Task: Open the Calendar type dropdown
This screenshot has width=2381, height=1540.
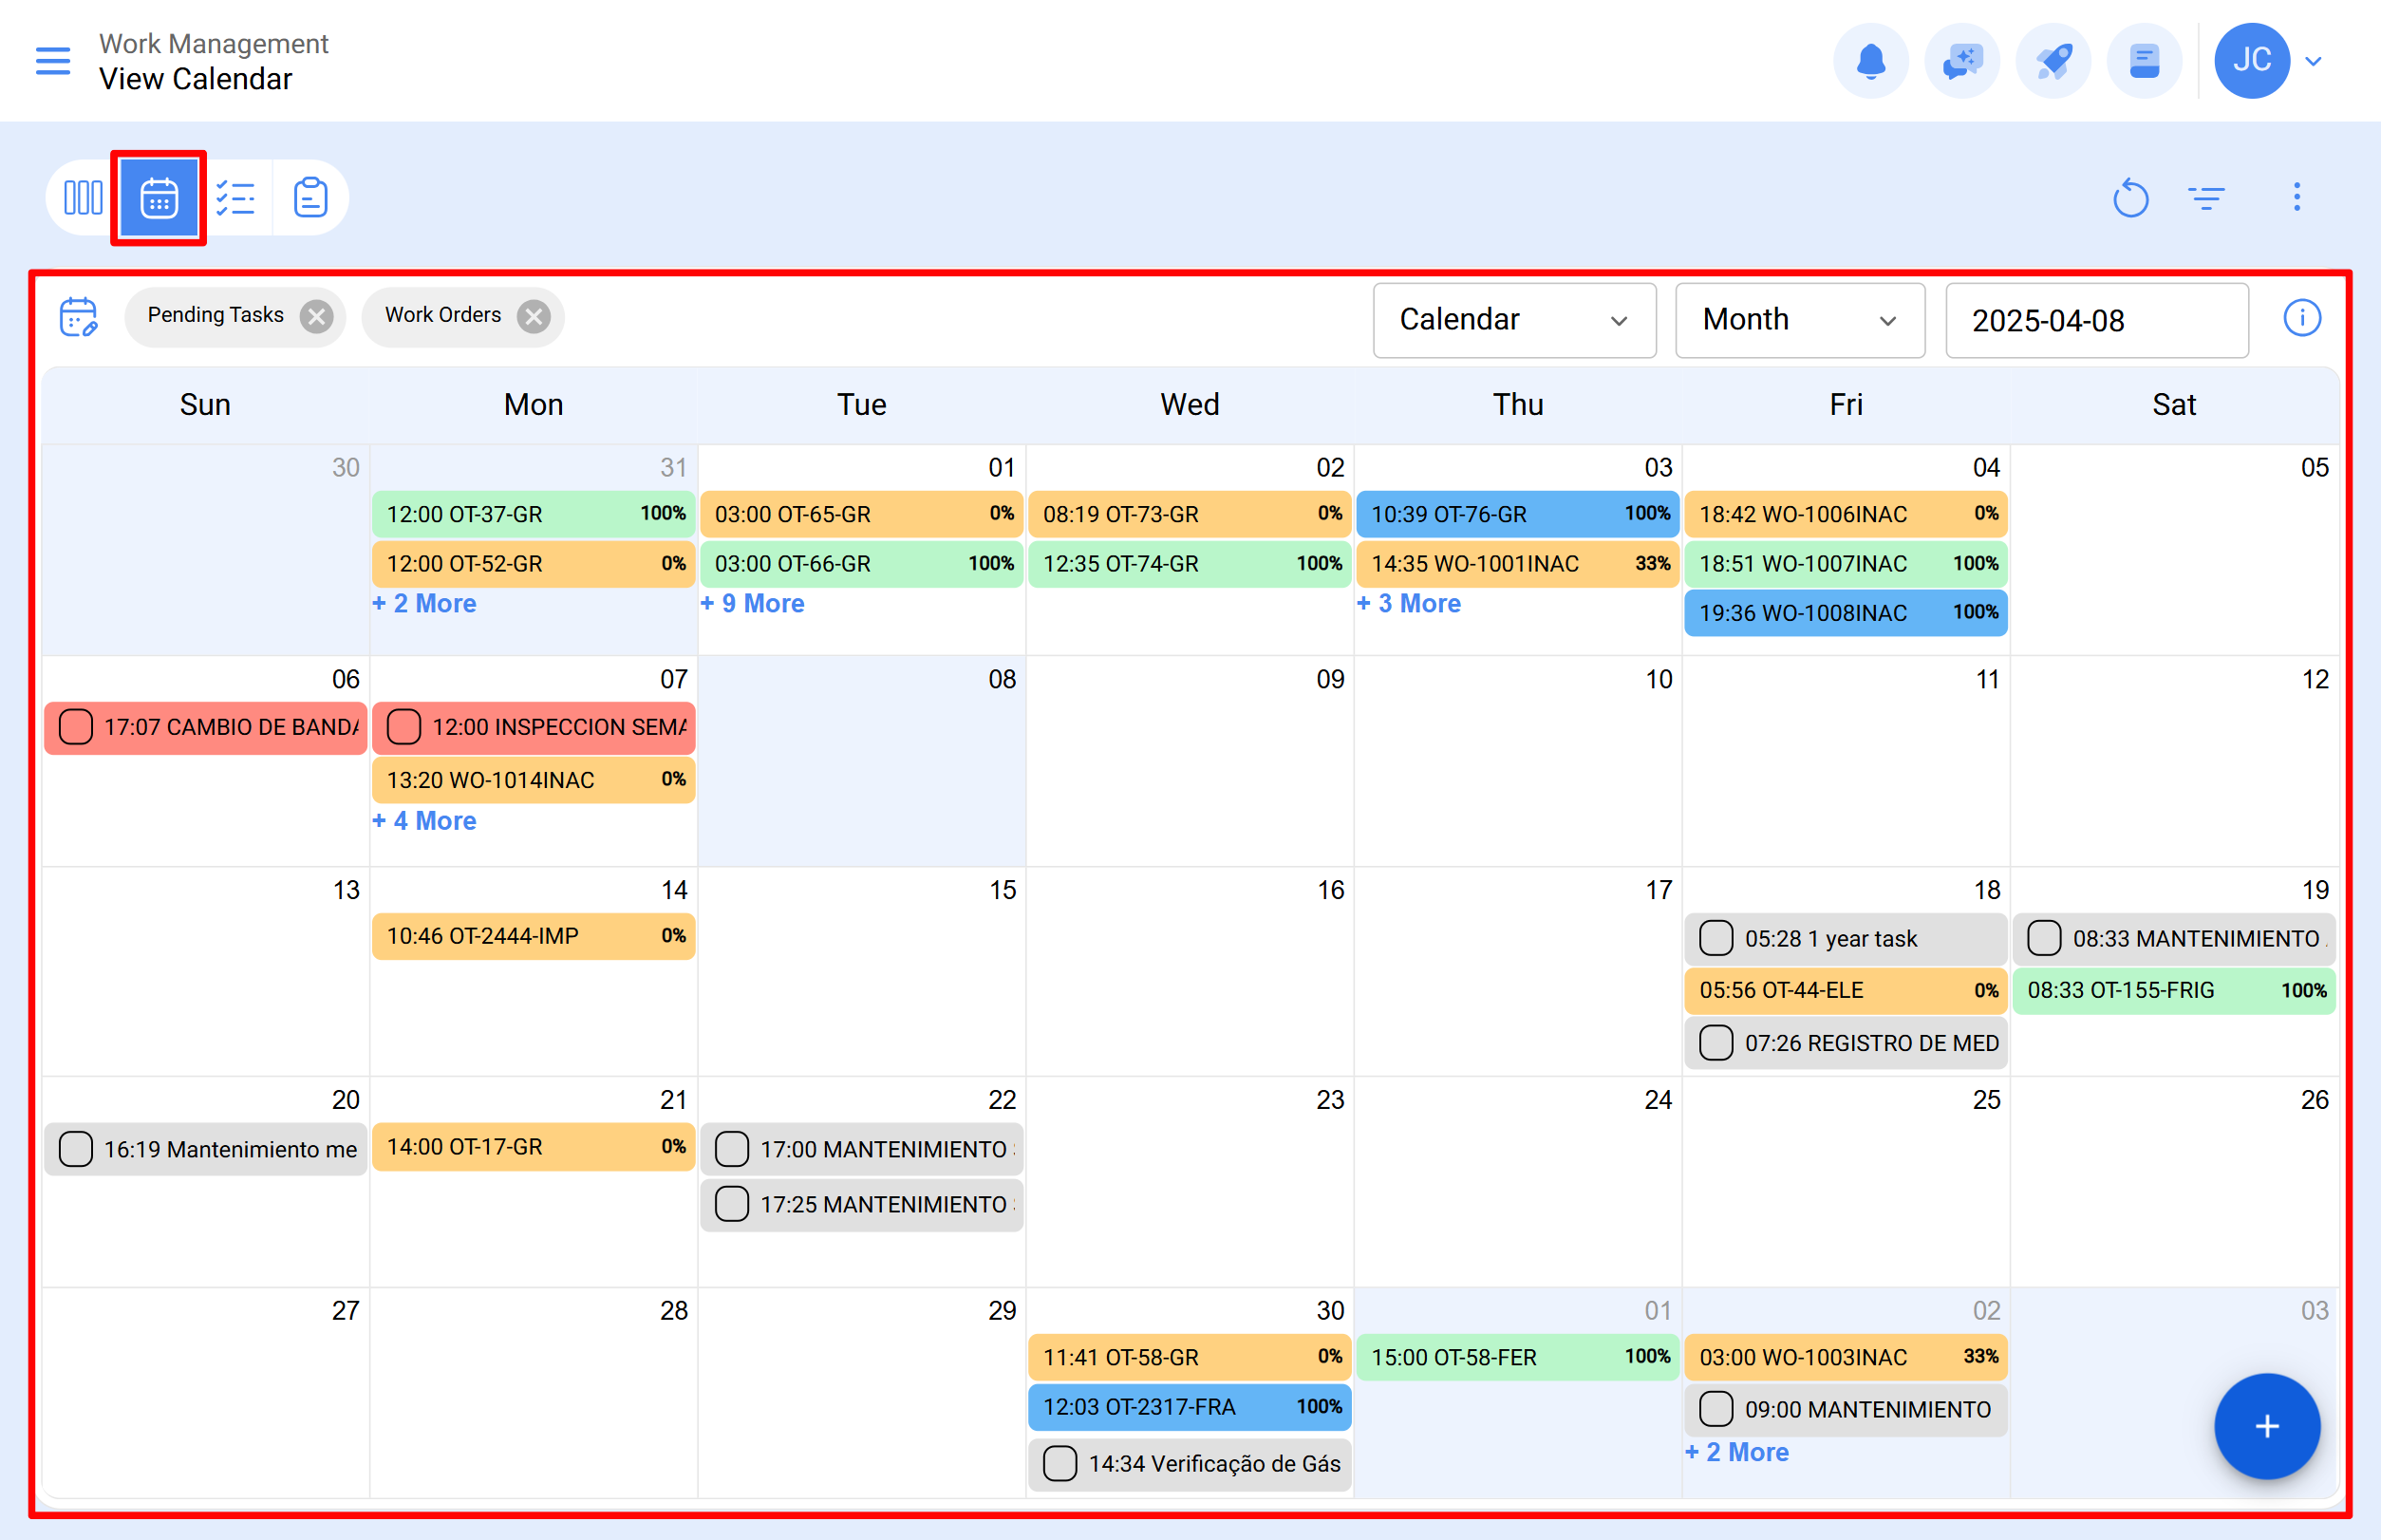Action: (1514, 320)
